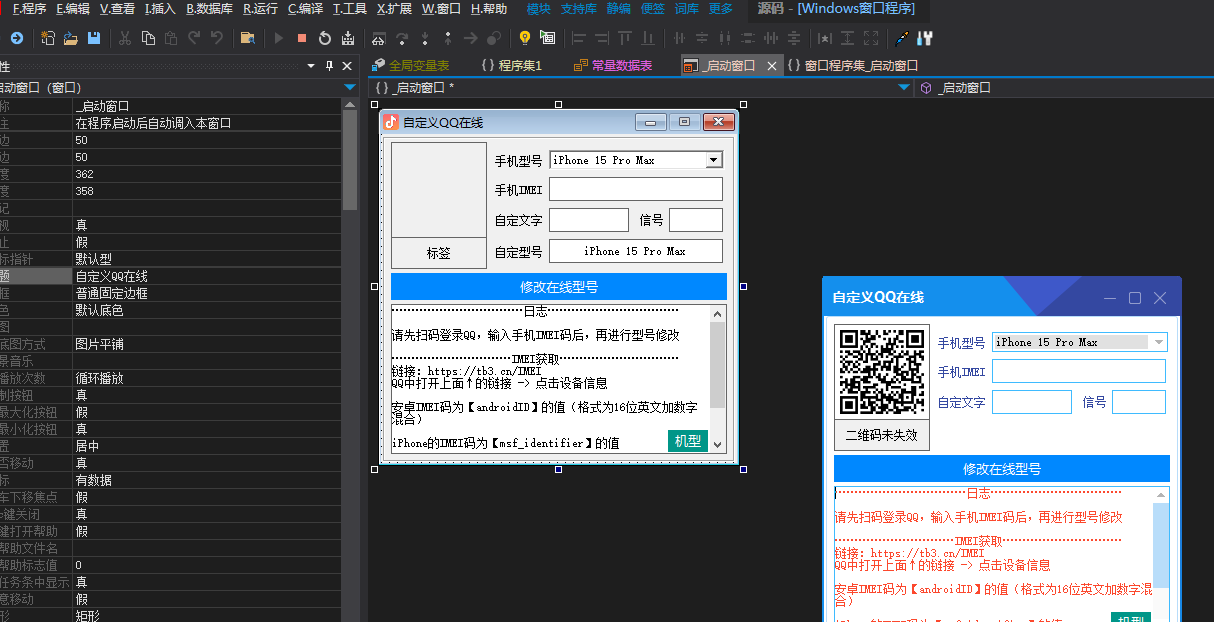Click the red Stop button icon
The image size is (1214, 622).
[302, 39]
